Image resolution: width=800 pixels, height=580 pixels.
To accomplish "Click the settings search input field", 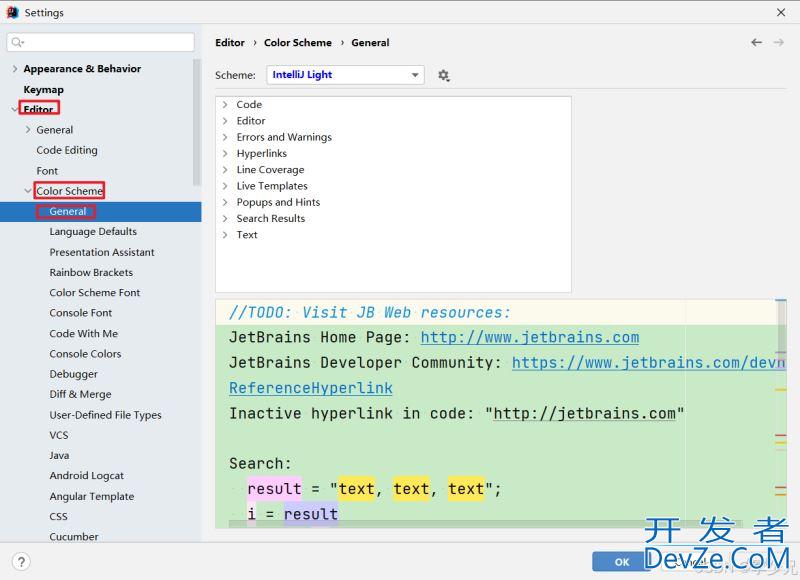I will click(101, 42).
